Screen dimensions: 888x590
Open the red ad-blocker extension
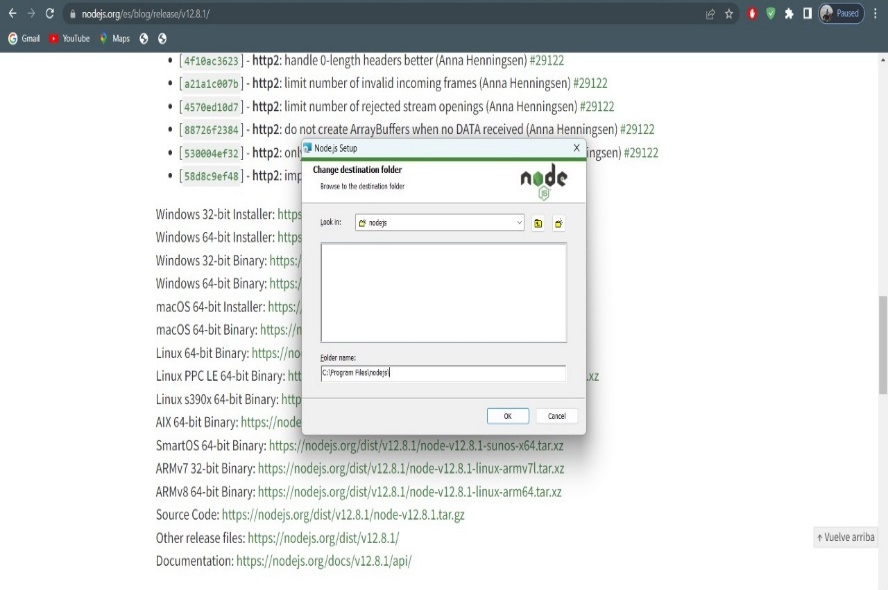[x=752, y=14]
